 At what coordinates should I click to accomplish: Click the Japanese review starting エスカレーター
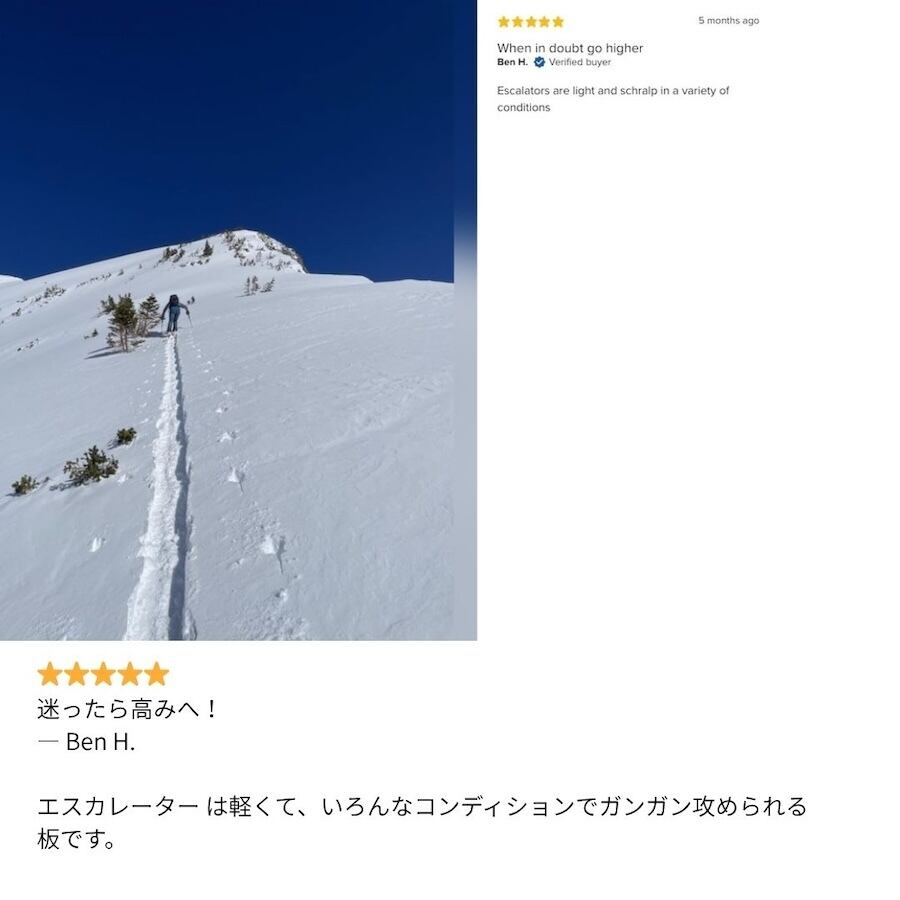pyautogui.click(x=422, y=823)
